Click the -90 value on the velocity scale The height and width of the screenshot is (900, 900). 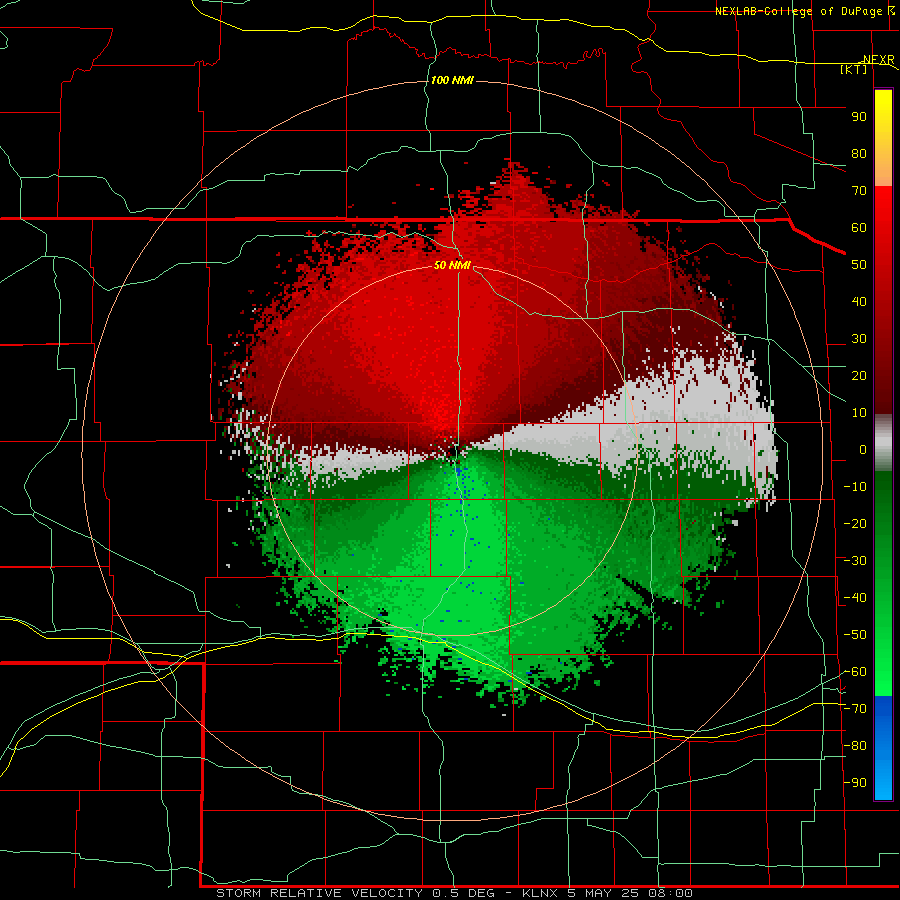855,783
